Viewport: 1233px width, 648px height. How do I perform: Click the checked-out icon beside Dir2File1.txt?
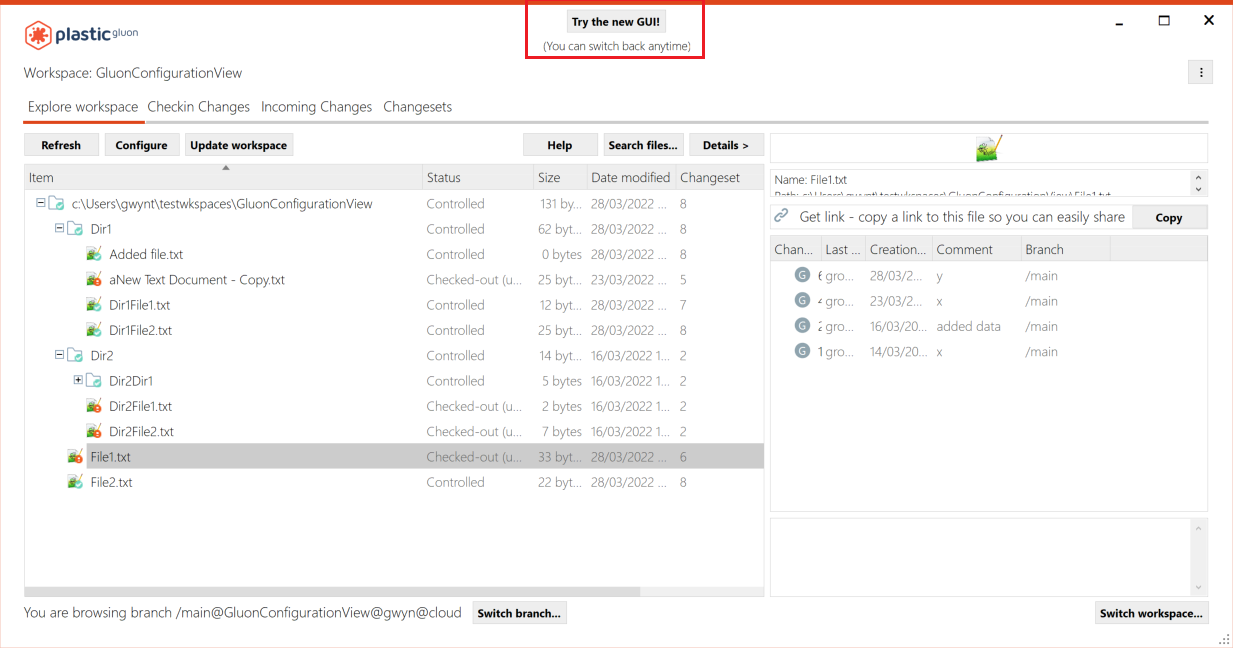(93, 406)
